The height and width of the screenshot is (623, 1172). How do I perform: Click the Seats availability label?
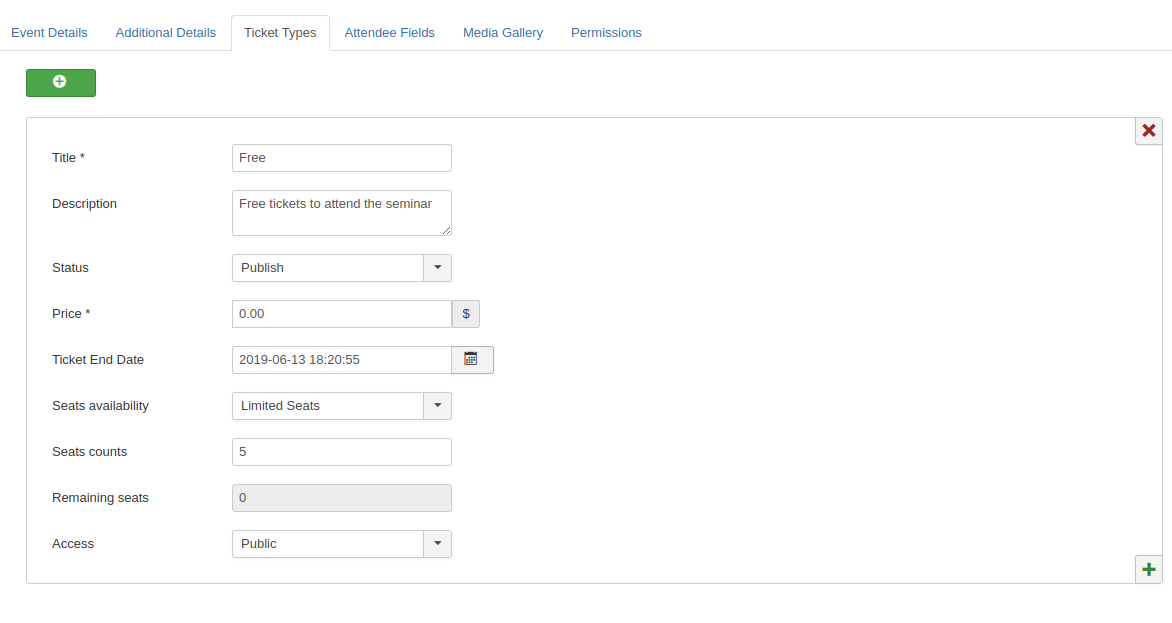click(x=100, y=406)
